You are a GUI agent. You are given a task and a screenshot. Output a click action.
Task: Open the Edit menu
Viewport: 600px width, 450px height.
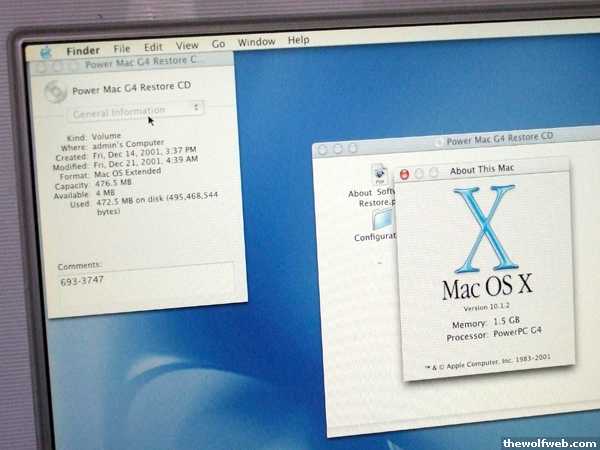coord(153,47)
